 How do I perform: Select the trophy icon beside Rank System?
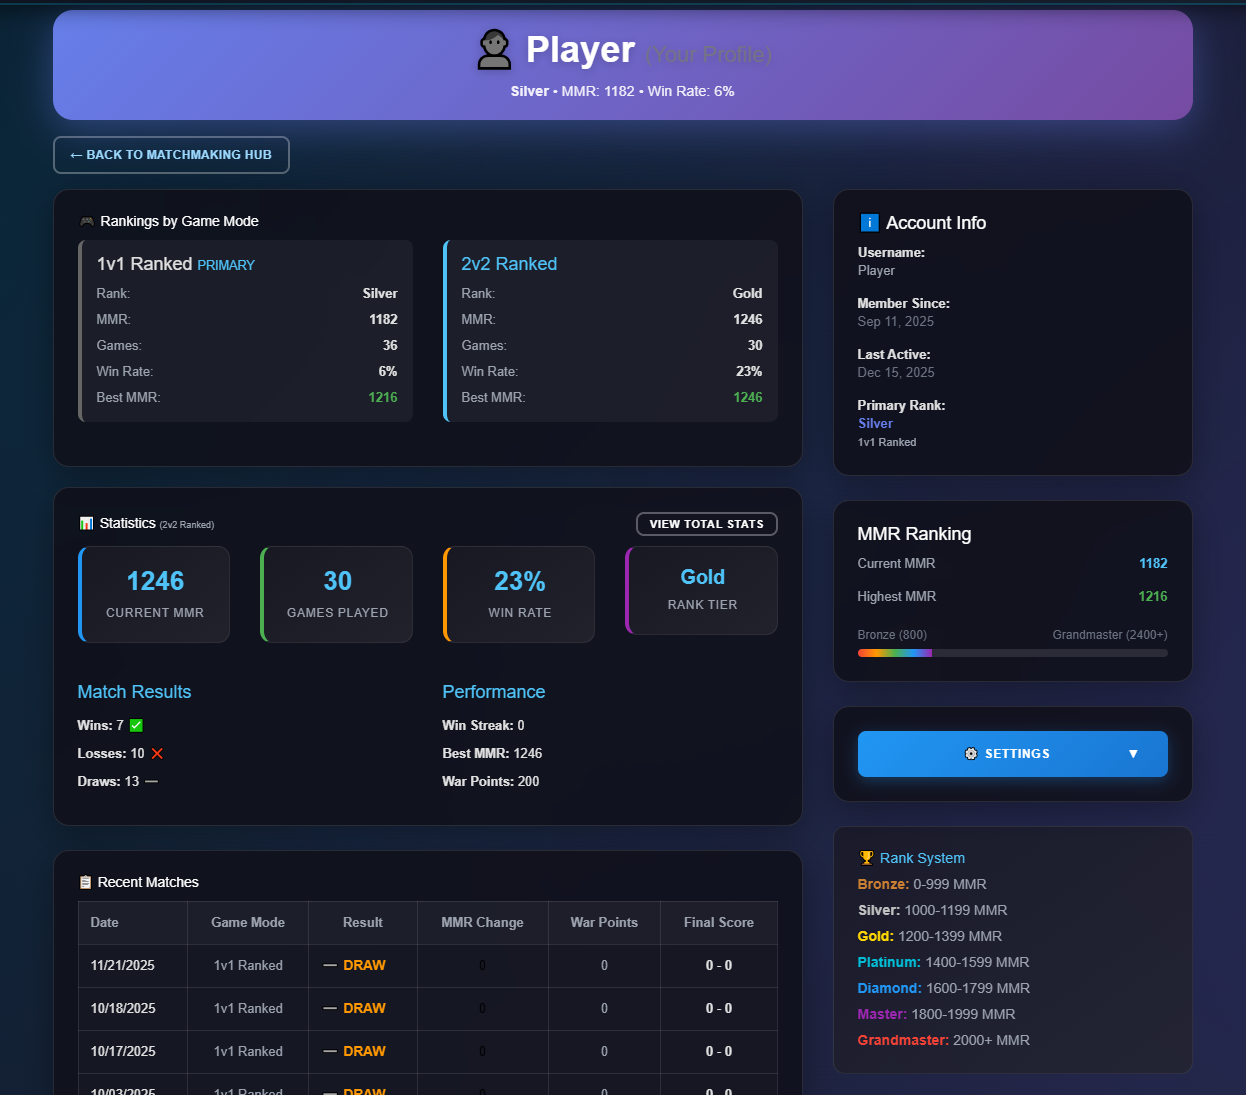pos(865,857)
